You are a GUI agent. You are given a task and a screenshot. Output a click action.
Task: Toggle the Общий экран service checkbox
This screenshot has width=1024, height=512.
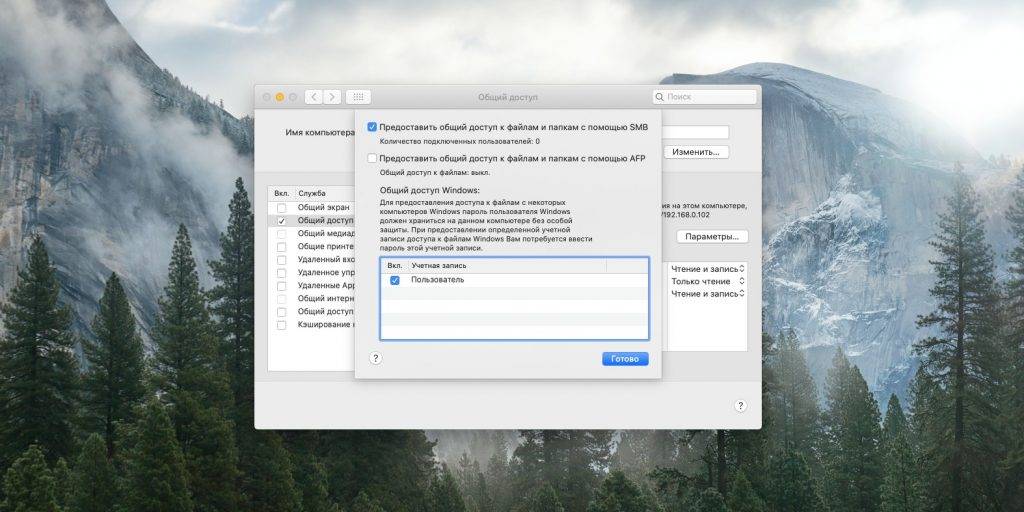[x=282, y=208]
